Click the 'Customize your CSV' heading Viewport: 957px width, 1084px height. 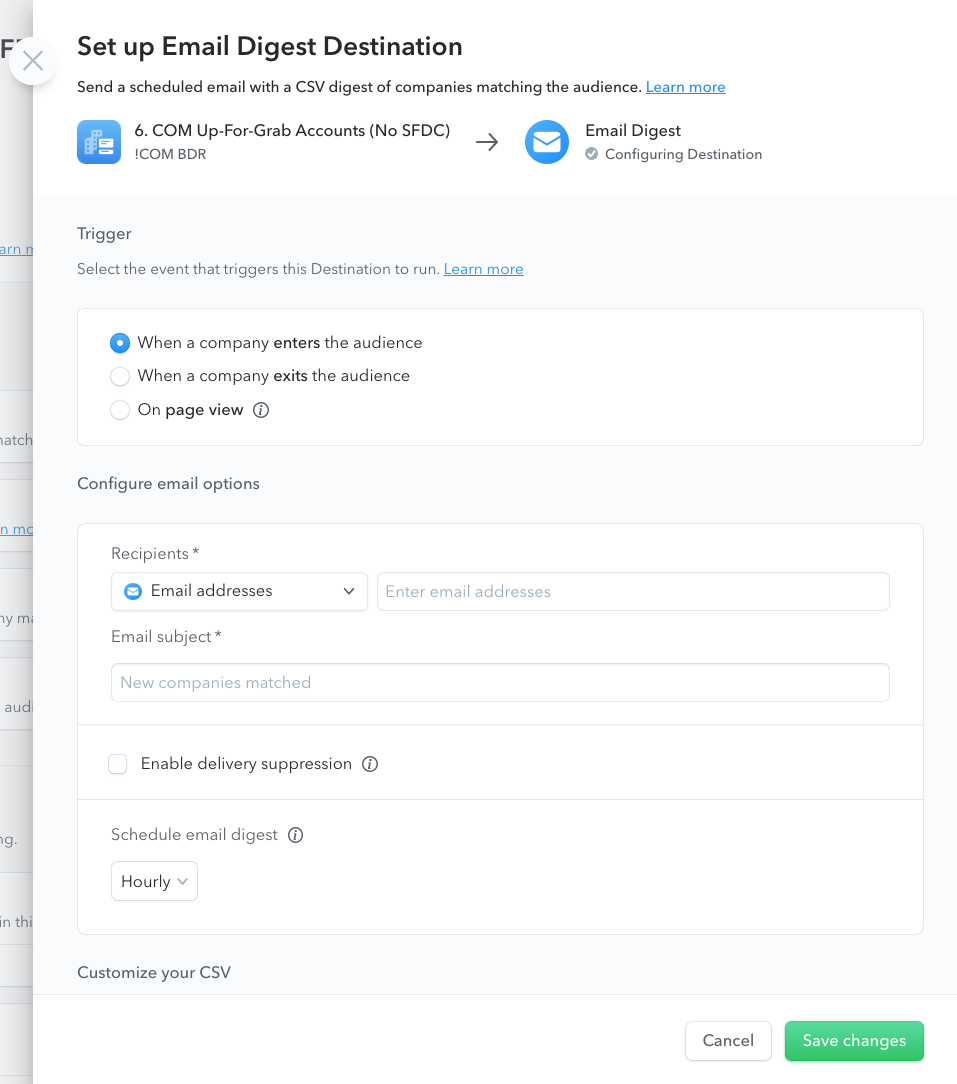pos(154,973)
